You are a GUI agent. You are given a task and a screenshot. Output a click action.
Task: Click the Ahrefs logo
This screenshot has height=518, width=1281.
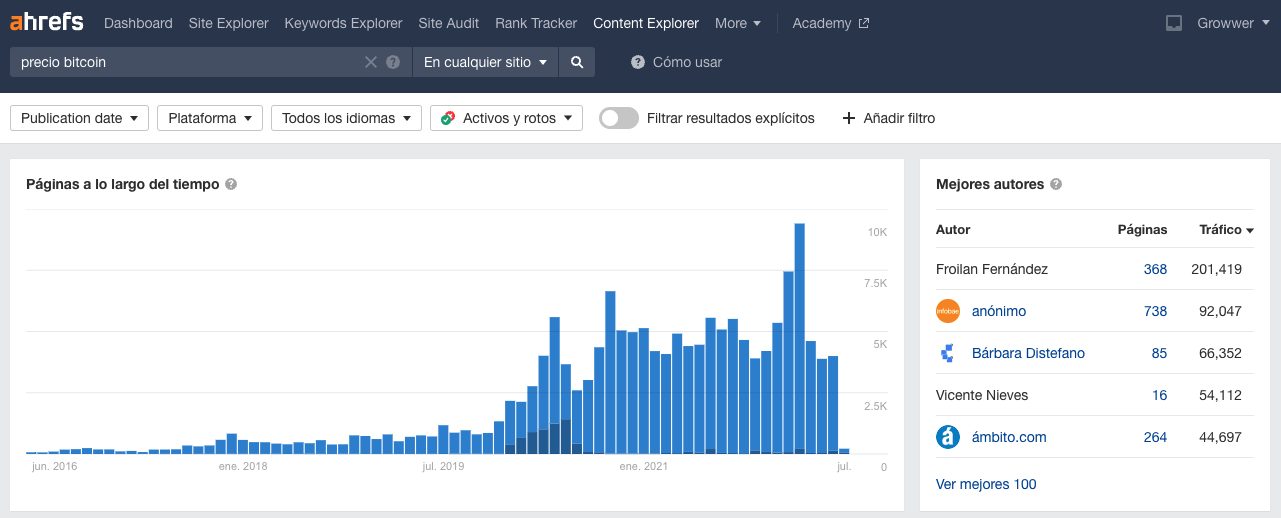[47, 22]
